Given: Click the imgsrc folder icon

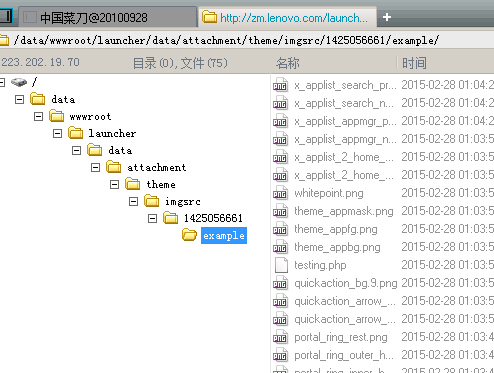Looking at the screenshot, I should tap(152, 201).
